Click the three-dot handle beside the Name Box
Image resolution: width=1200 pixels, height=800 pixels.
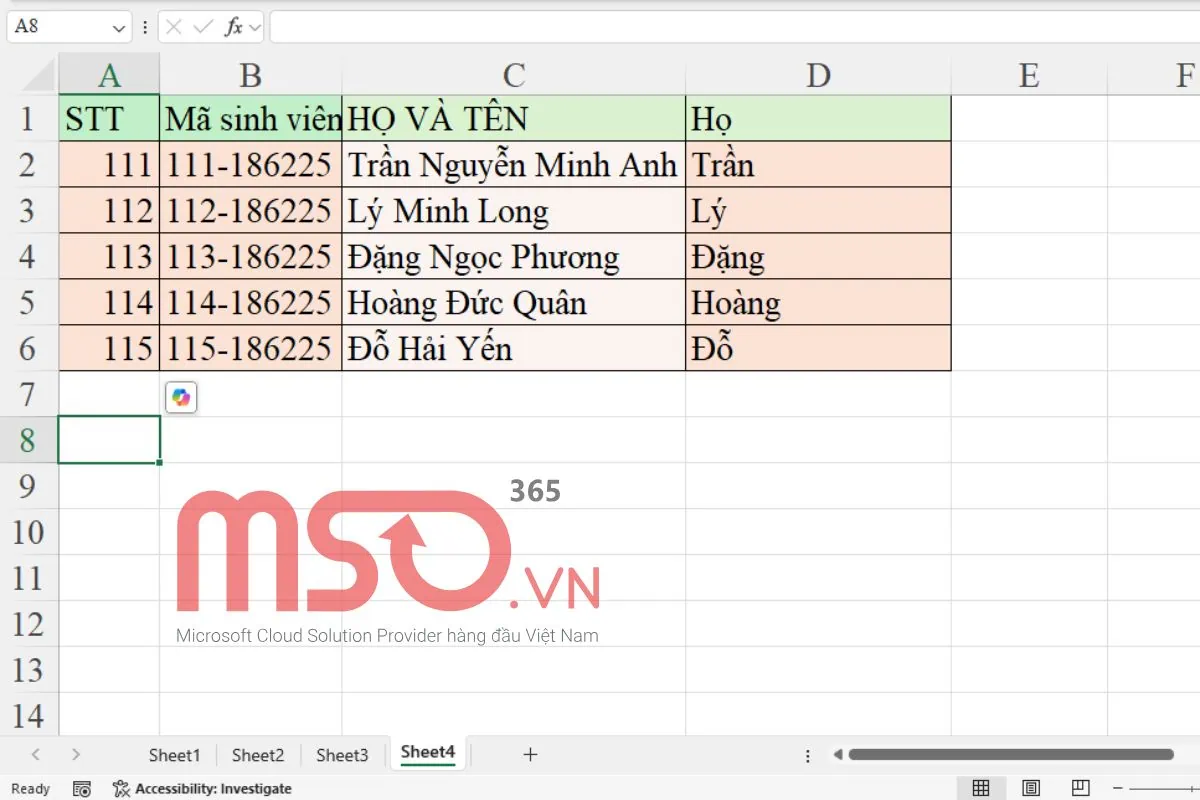145,27
